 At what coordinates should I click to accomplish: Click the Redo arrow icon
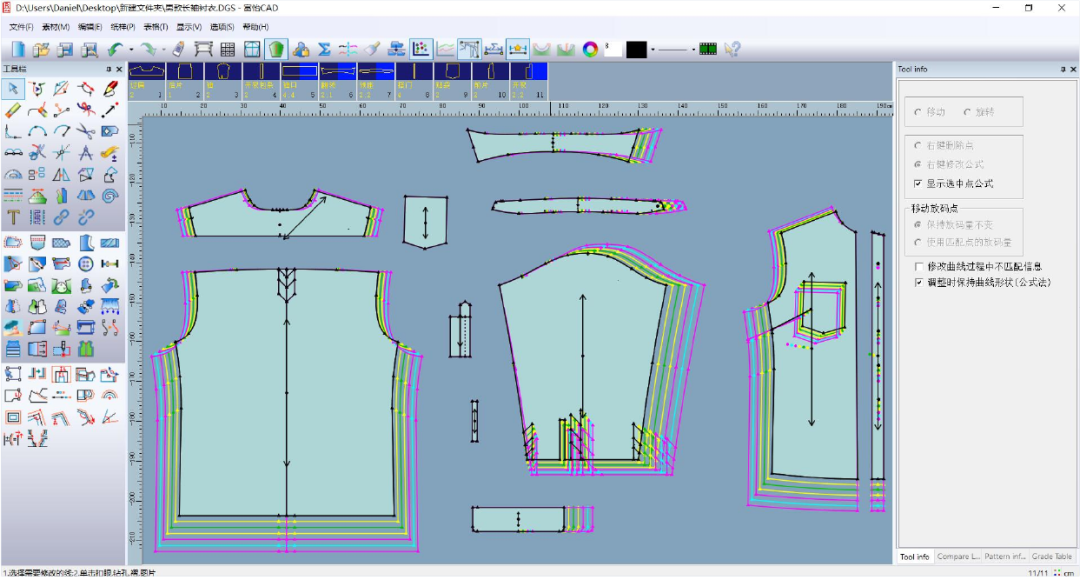coord(147,49)
